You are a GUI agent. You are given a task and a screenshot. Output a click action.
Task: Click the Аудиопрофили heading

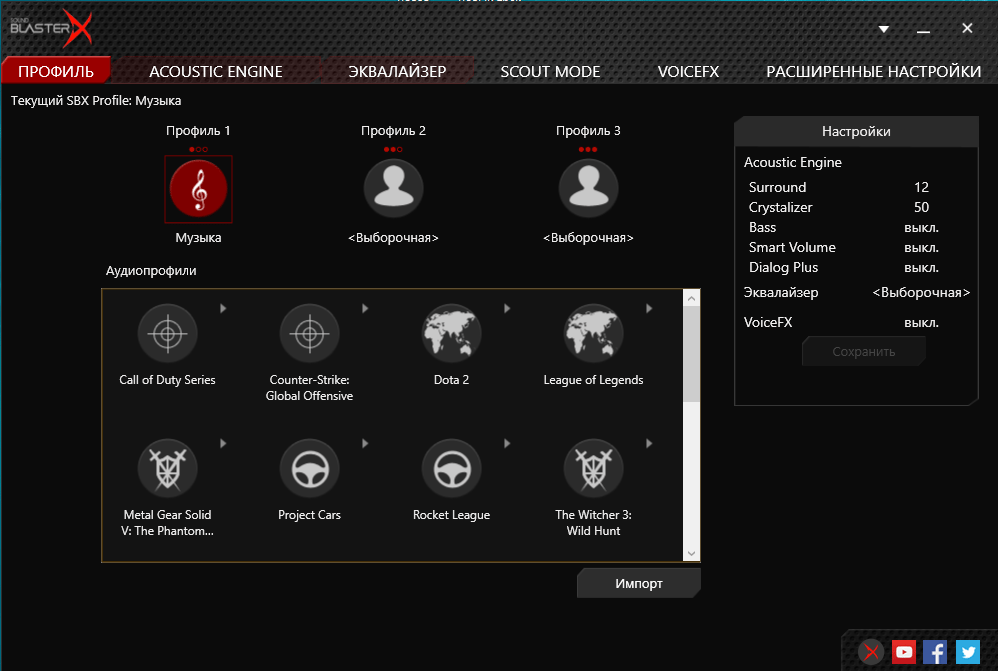[151, 271]
